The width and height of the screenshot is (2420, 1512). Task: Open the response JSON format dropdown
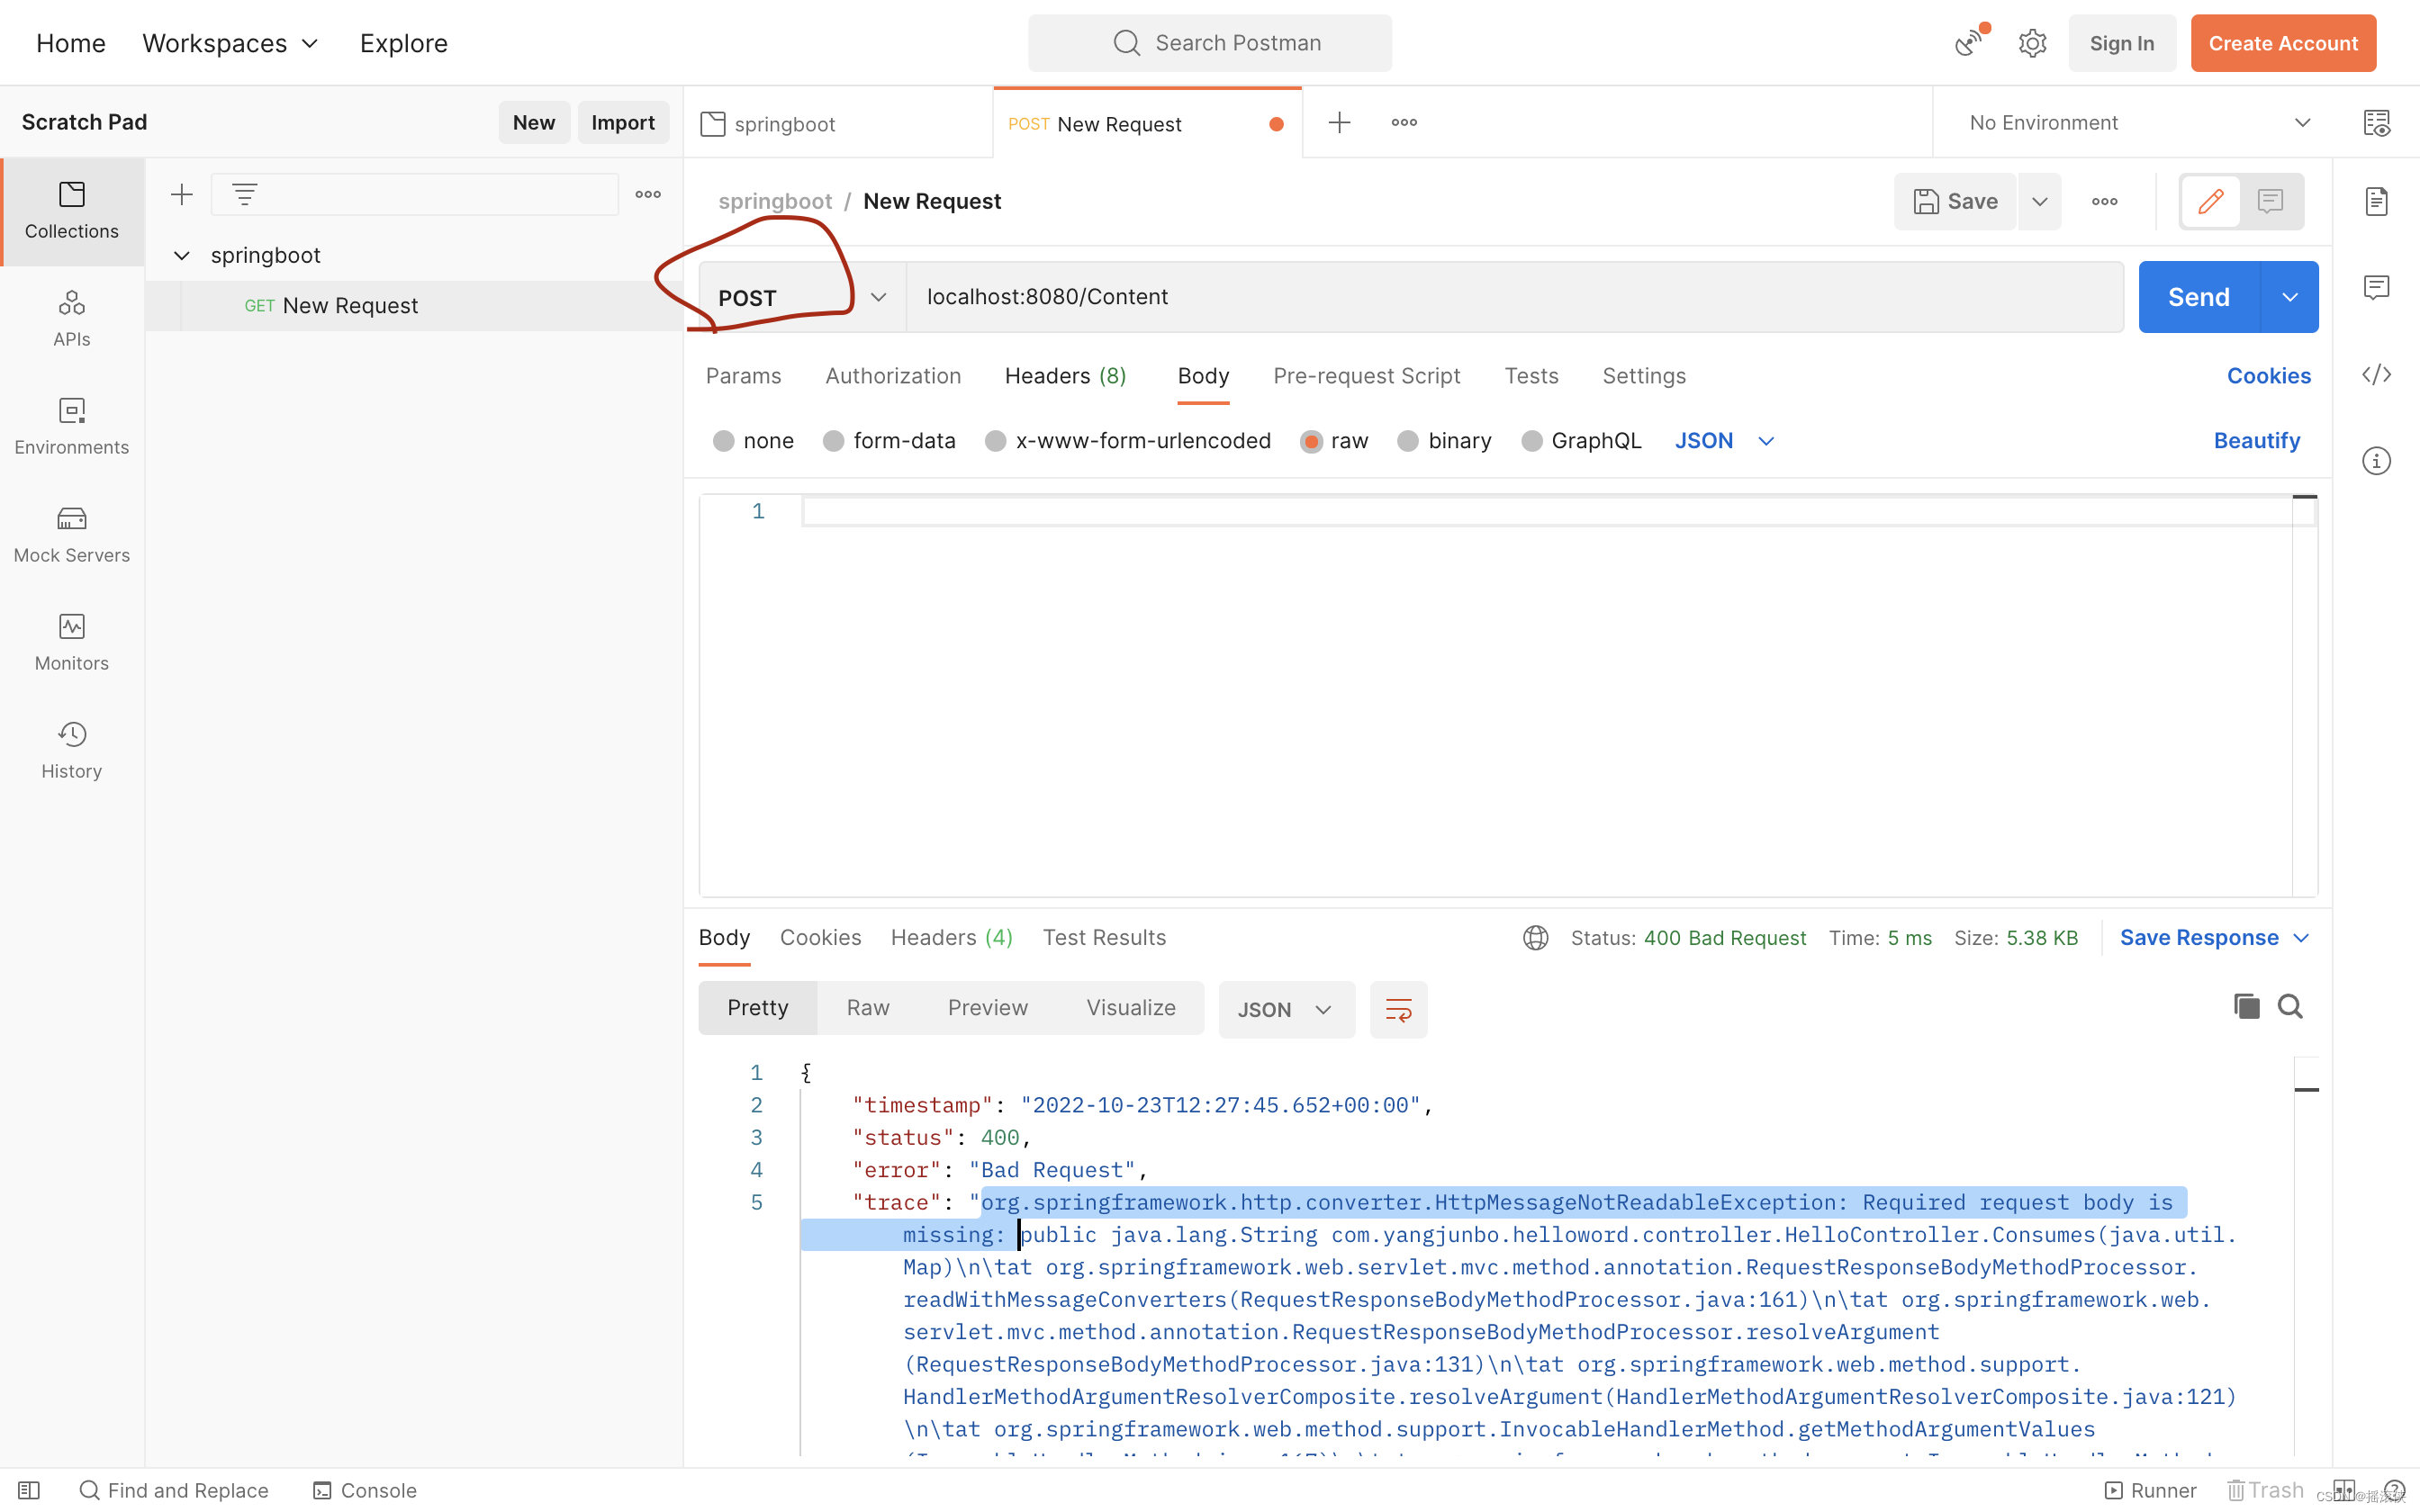tap(1286, 1009)
